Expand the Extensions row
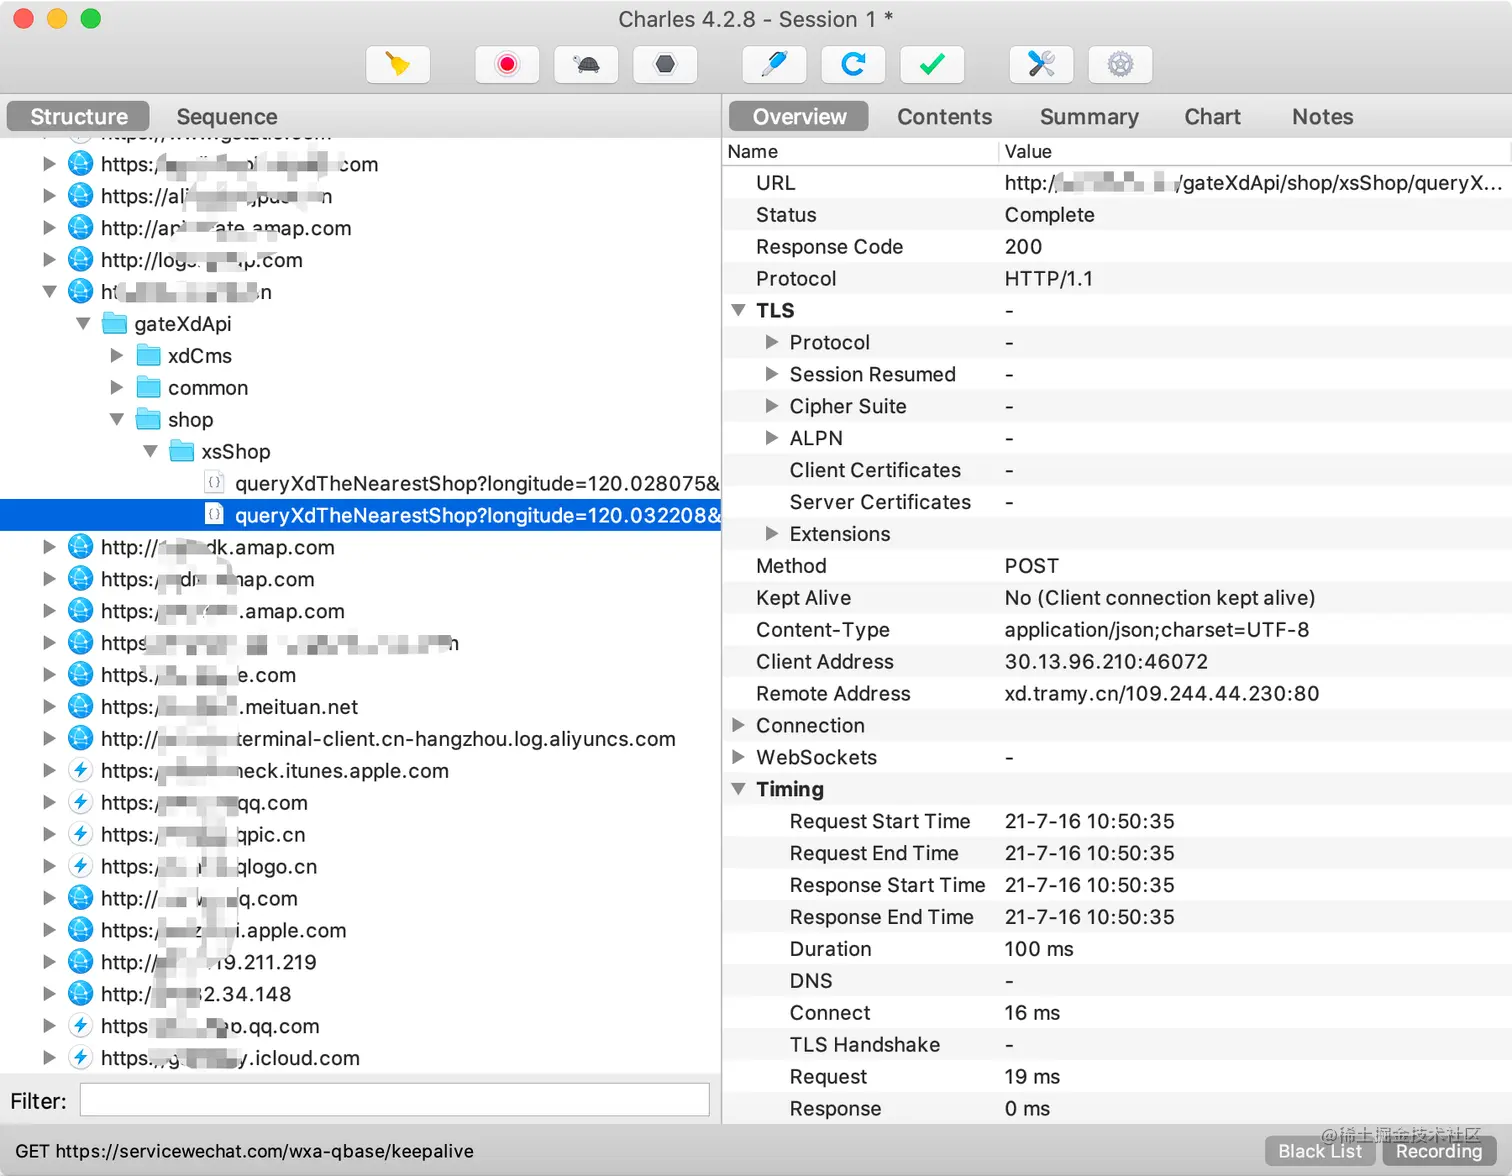The height and width of the screenshot is (1176, 1512). click(x=772, y=534)
